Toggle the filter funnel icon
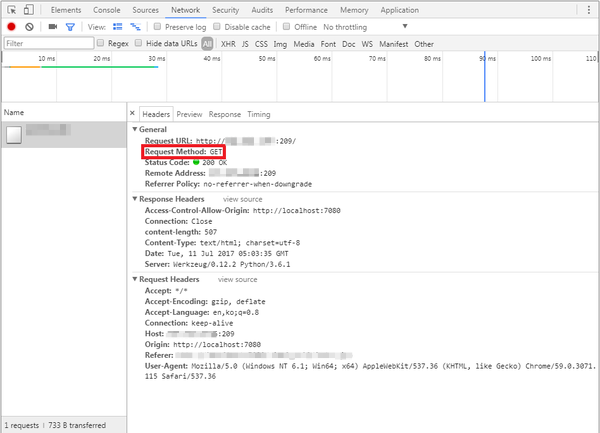This screenshot has width=600, height=433. click(70, 27)
